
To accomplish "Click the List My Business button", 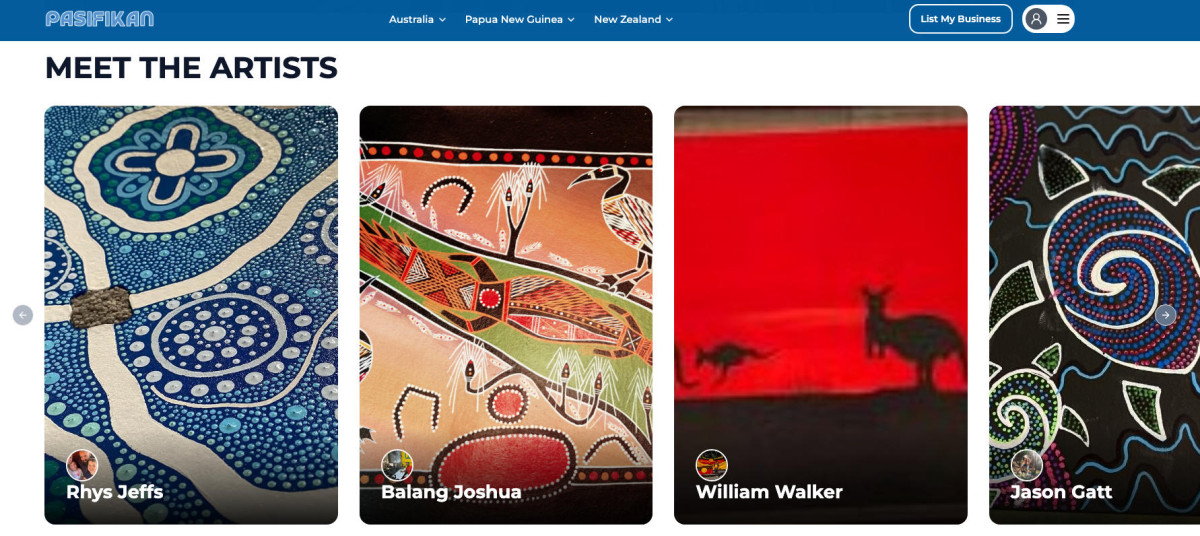I will (x=960, y=19).
